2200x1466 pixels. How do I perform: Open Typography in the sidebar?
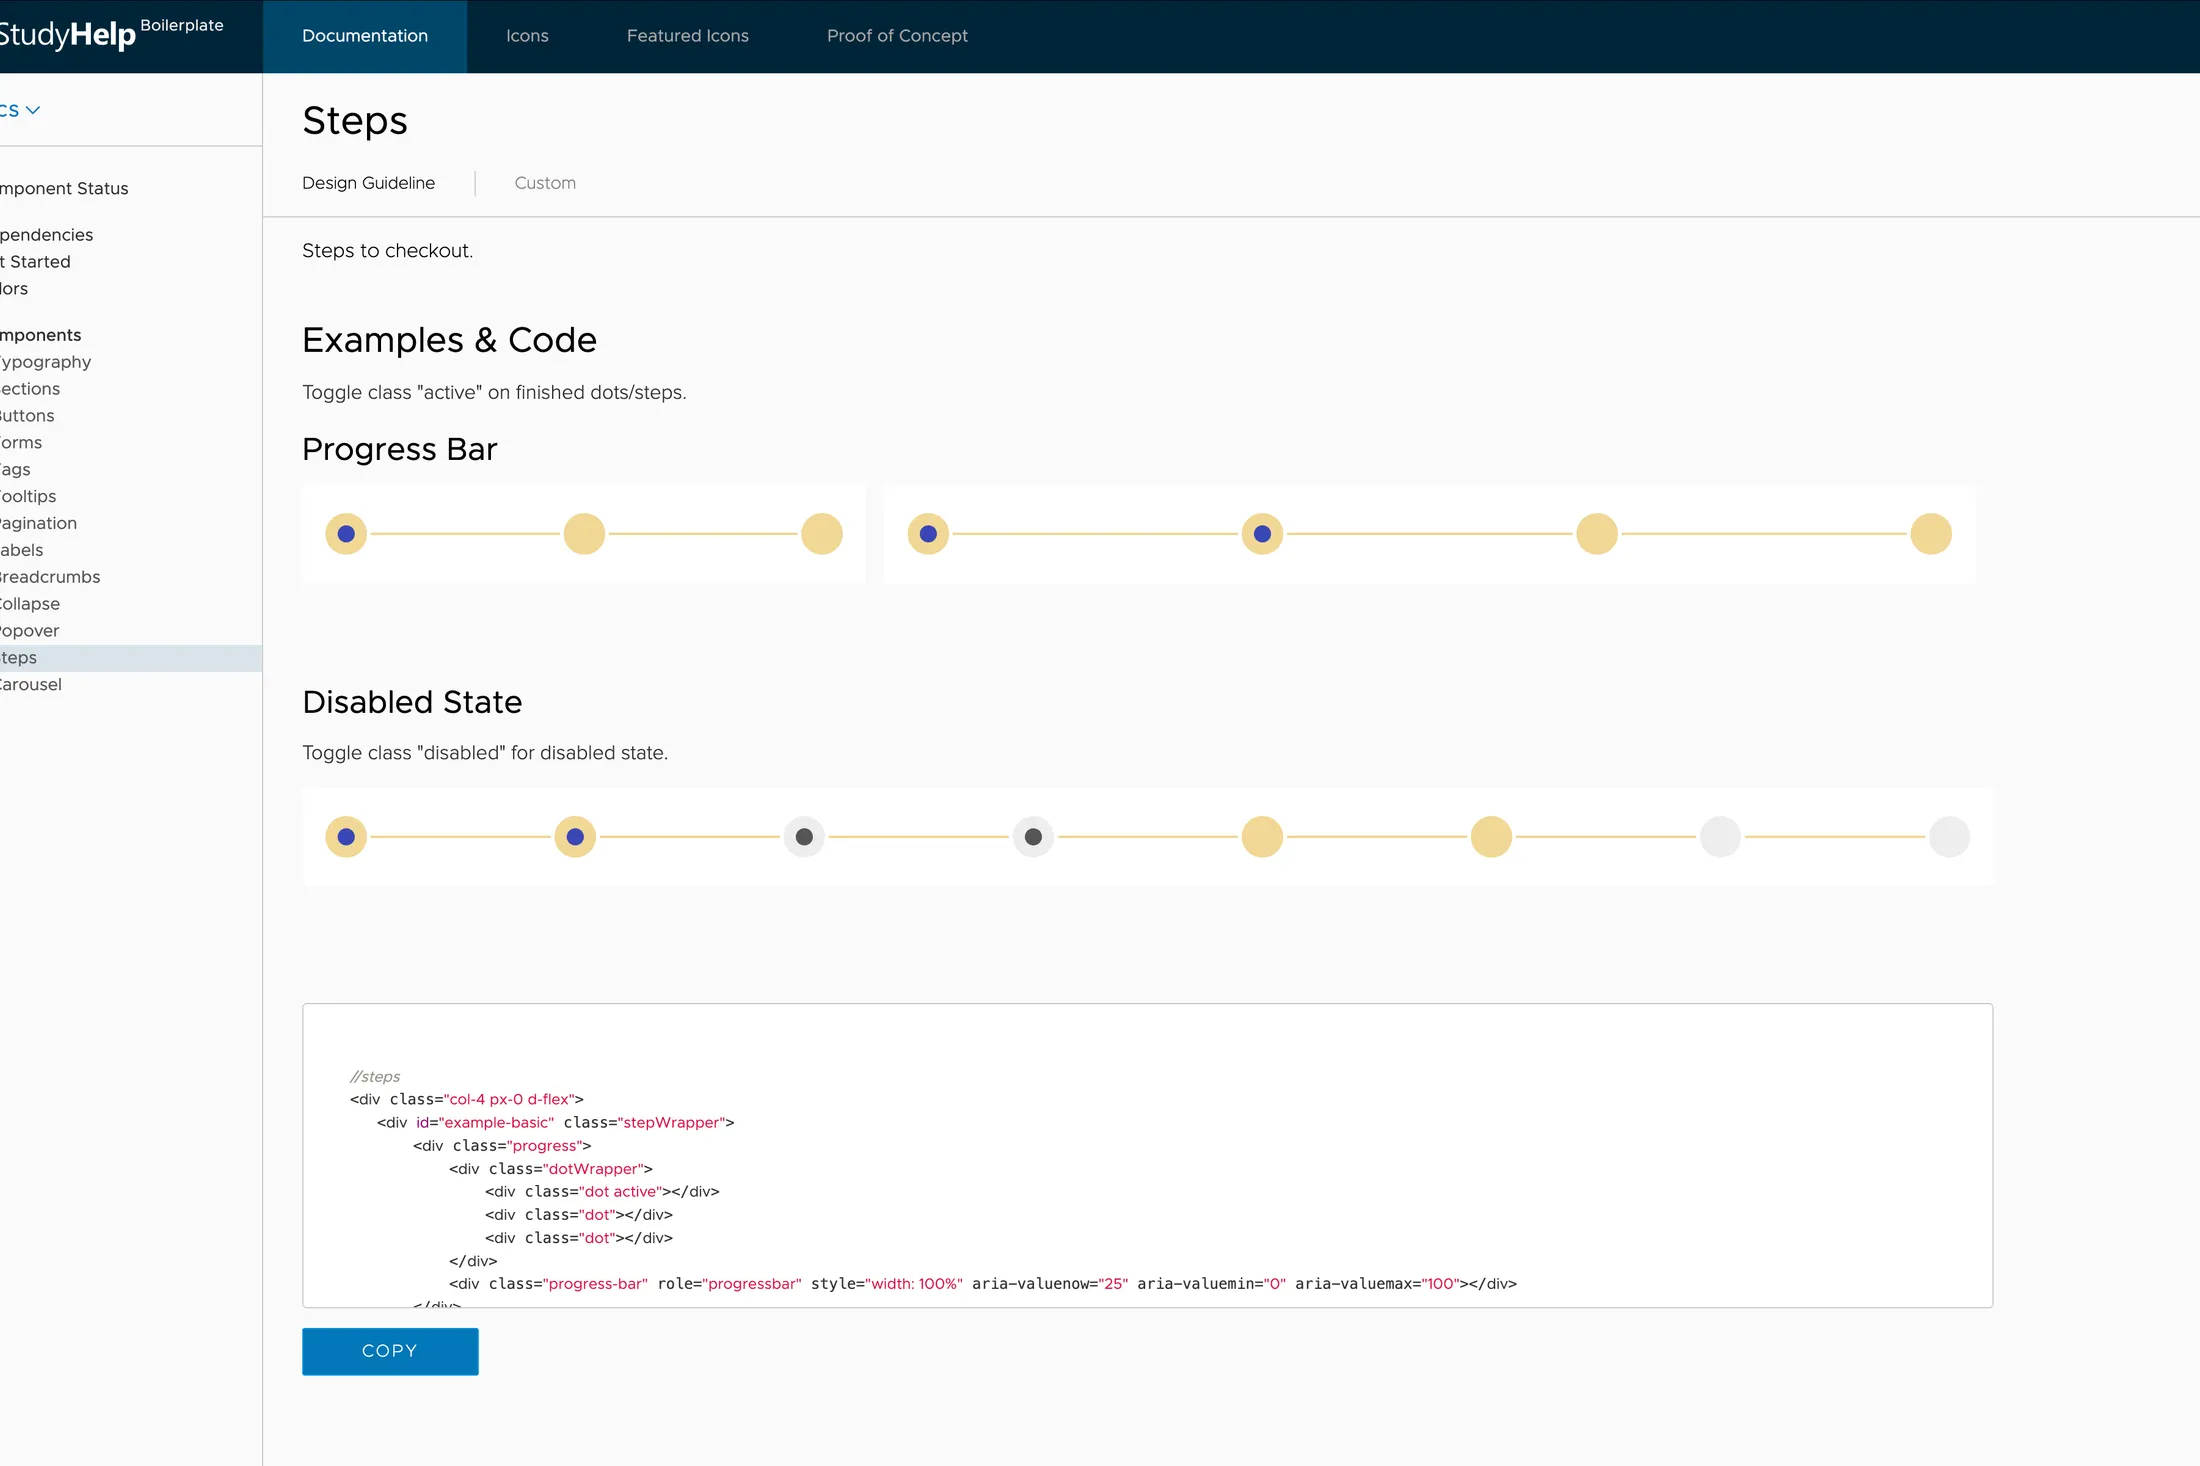(x=45, y=362)
